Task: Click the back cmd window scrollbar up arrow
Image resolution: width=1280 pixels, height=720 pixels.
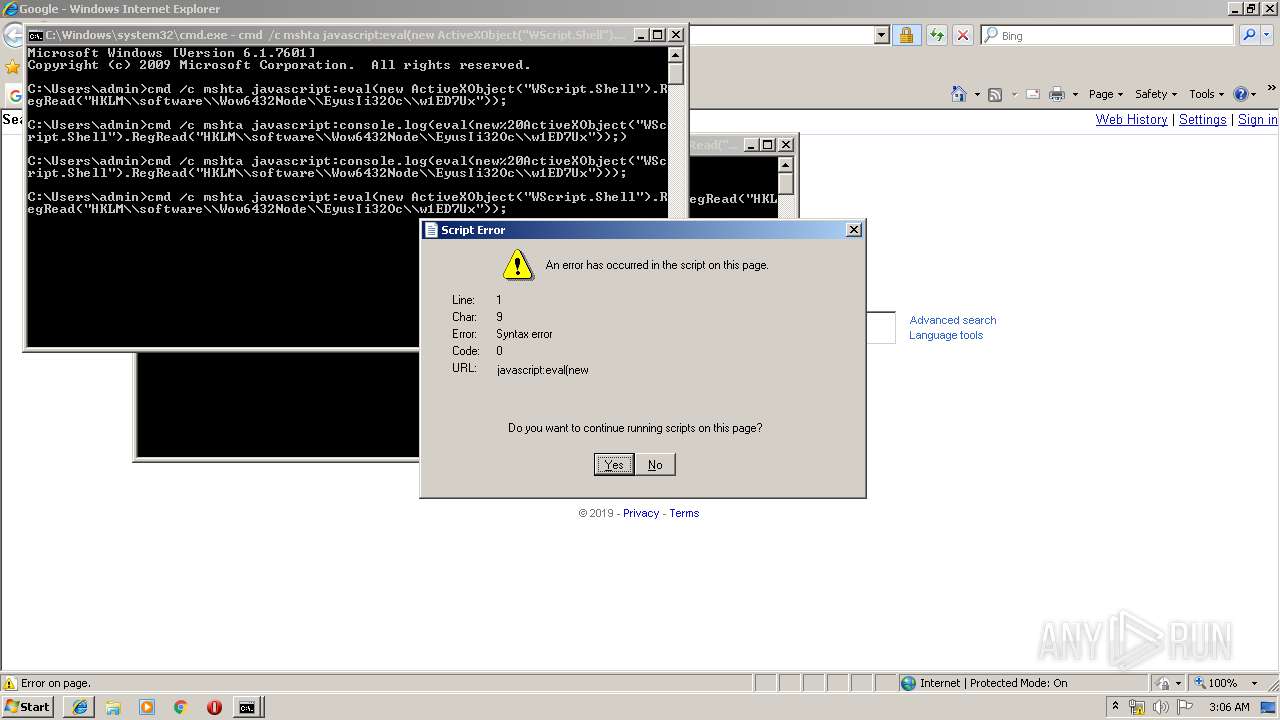Action: [x=786, y=164]
